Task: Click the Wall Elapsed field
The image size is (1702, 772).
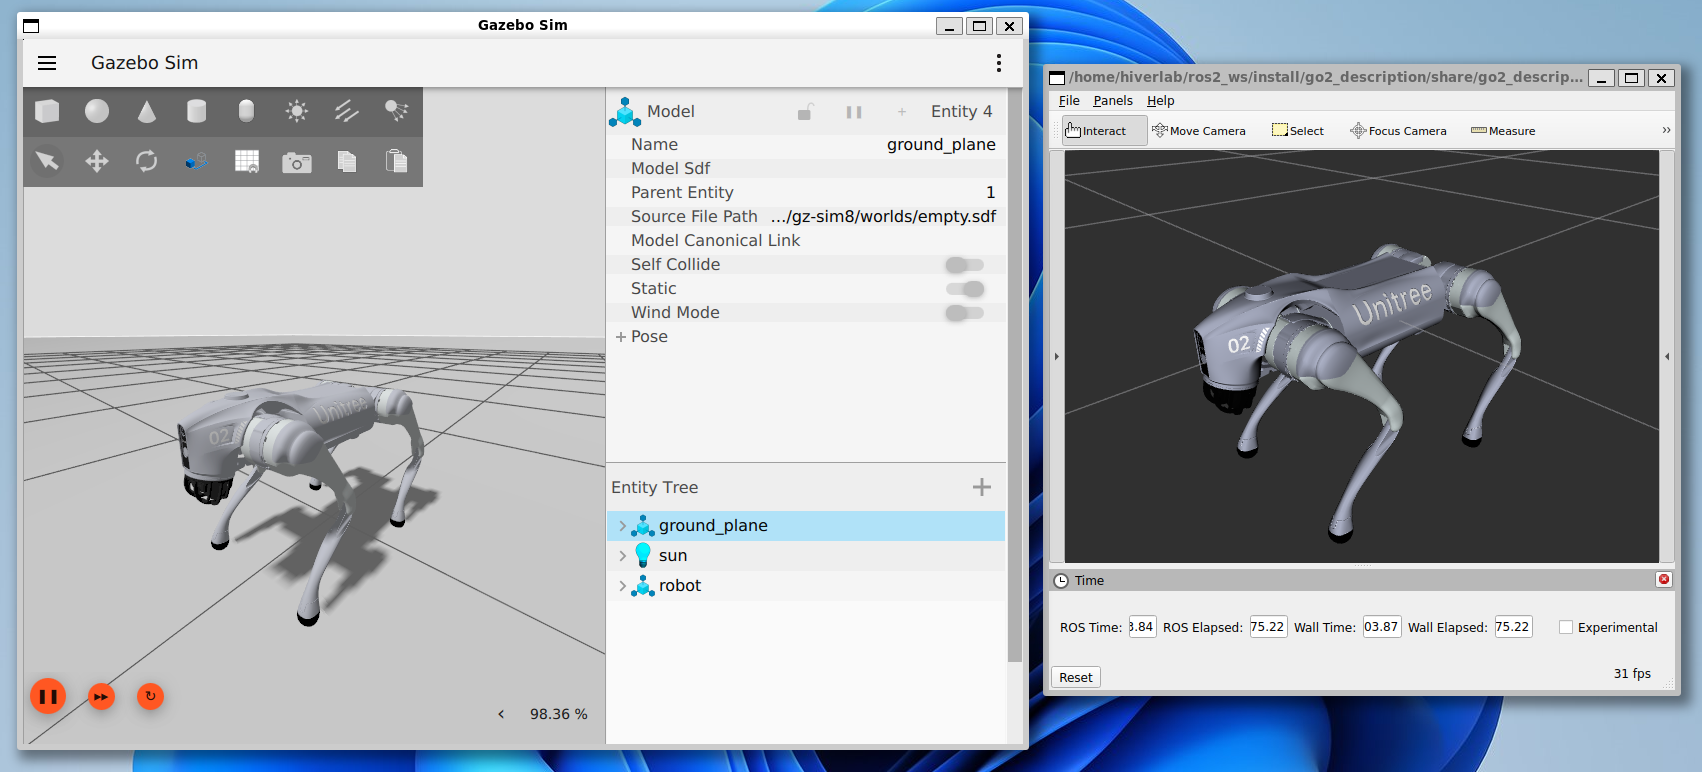Action: (x=1513, y=627)
